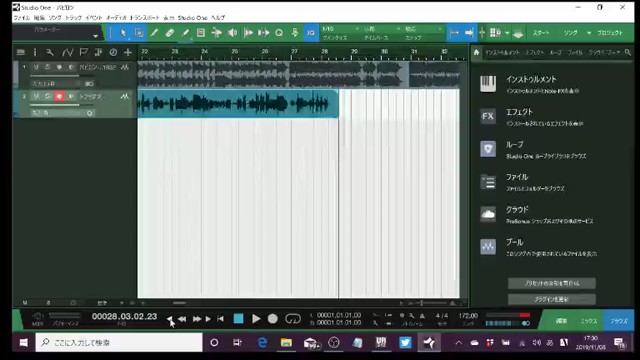This screenshot has height=360, width=640.
Task: Click the wrench track options icon
Action: click(x=50, y=52)
